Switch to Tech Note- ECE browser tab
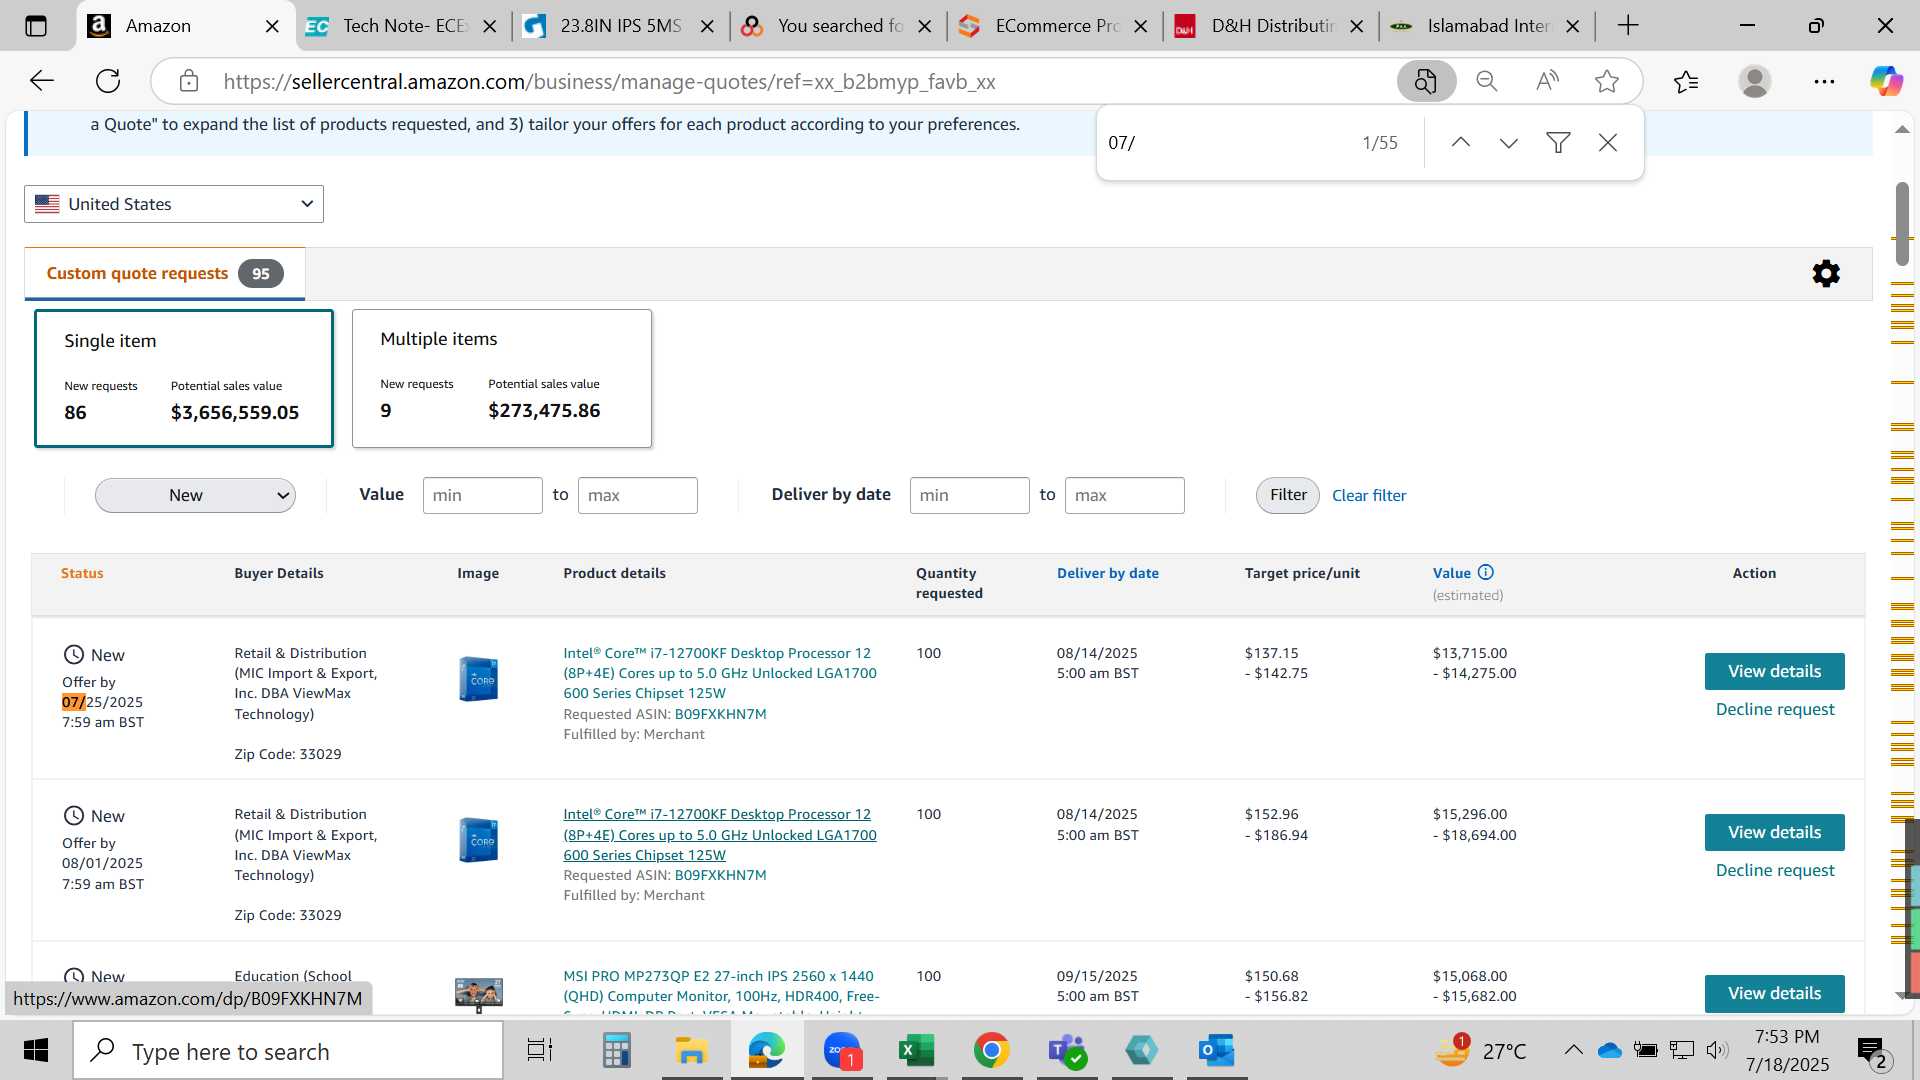The width and height of the screenshot is (1920, 1080). [405, 26]
